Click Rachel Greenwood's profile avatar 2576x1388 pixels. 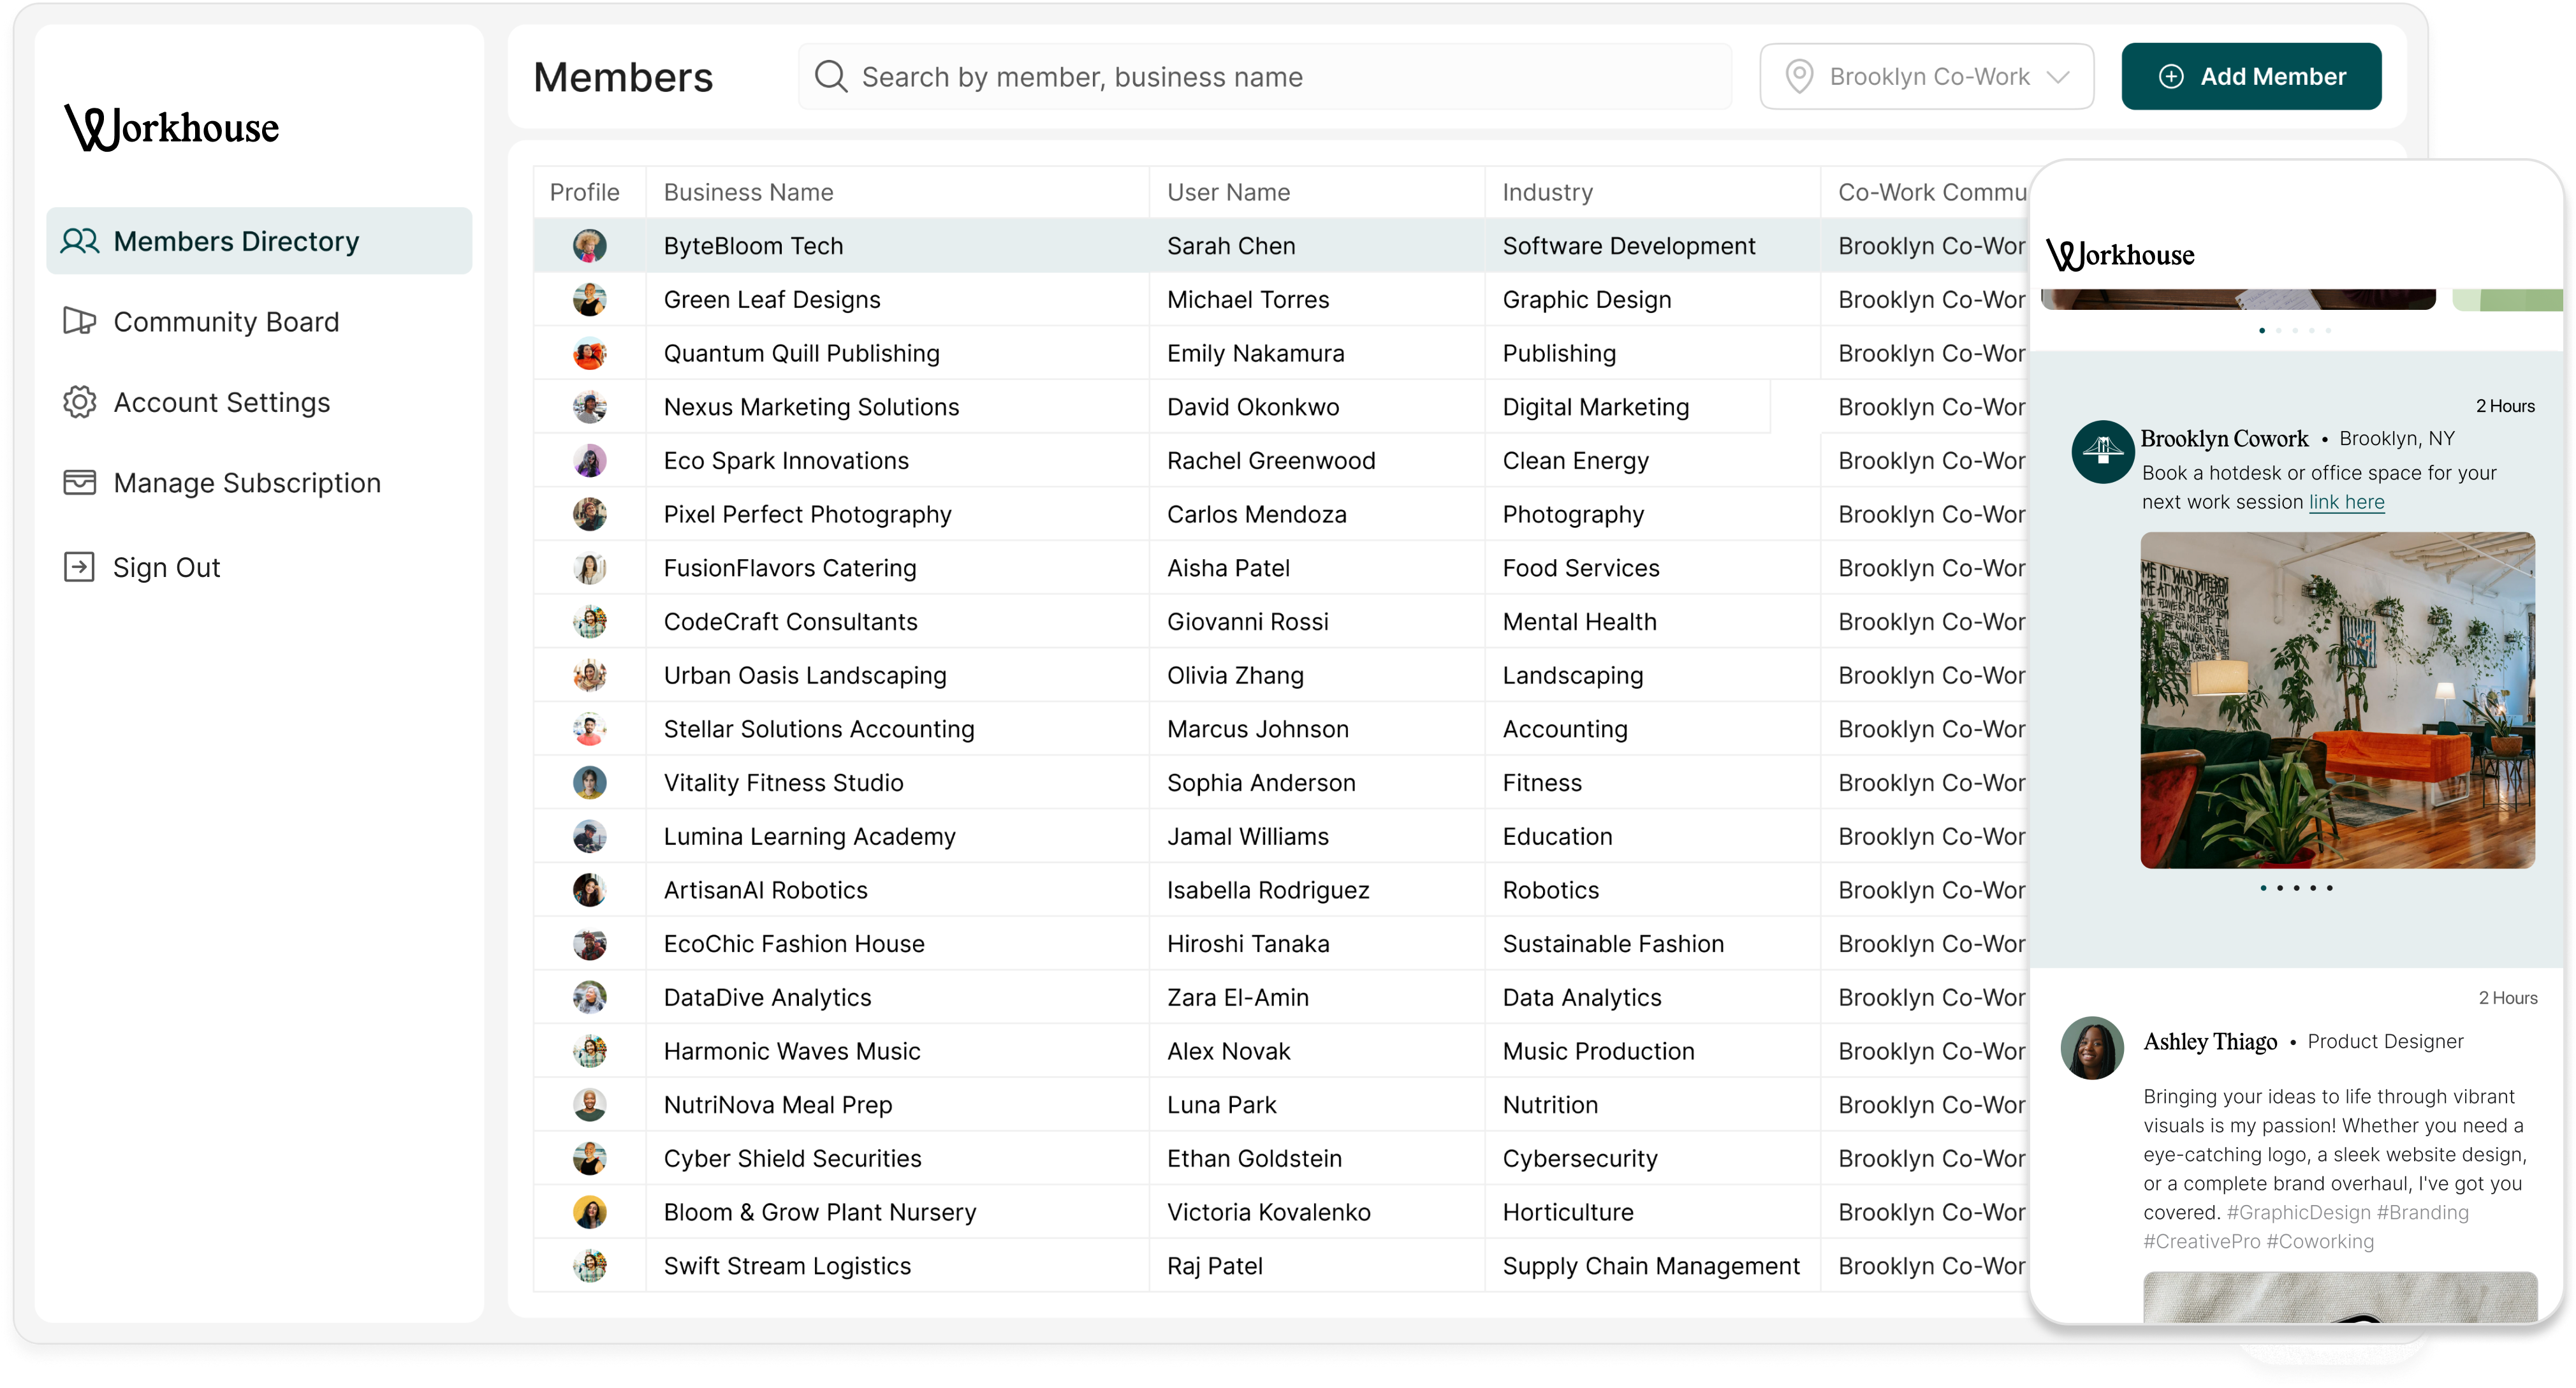click(590, 461)
